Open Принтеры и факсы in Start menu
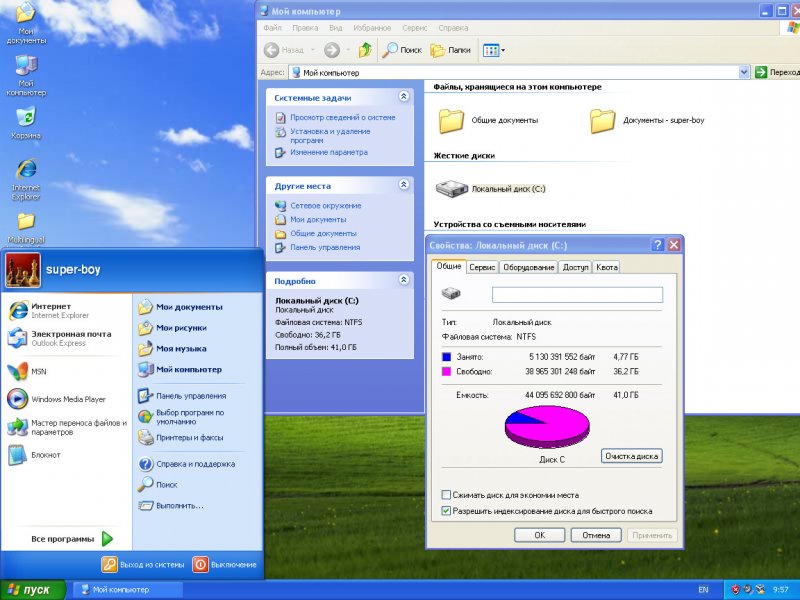800x600 pixels. pyautogui.click(x=181, y=438)
